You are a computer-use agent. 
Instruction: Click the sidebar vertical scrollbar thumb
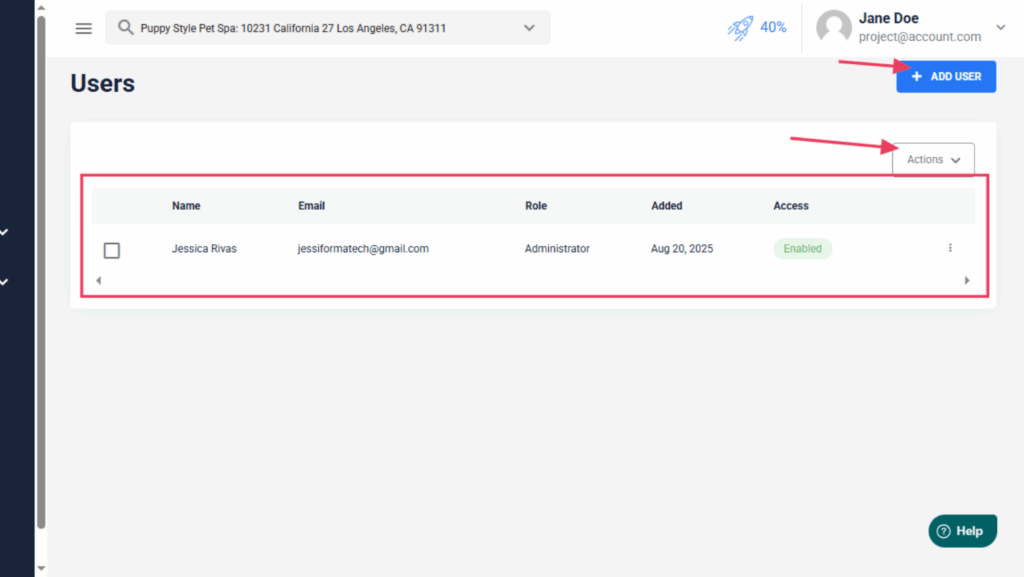coord(41,270)
